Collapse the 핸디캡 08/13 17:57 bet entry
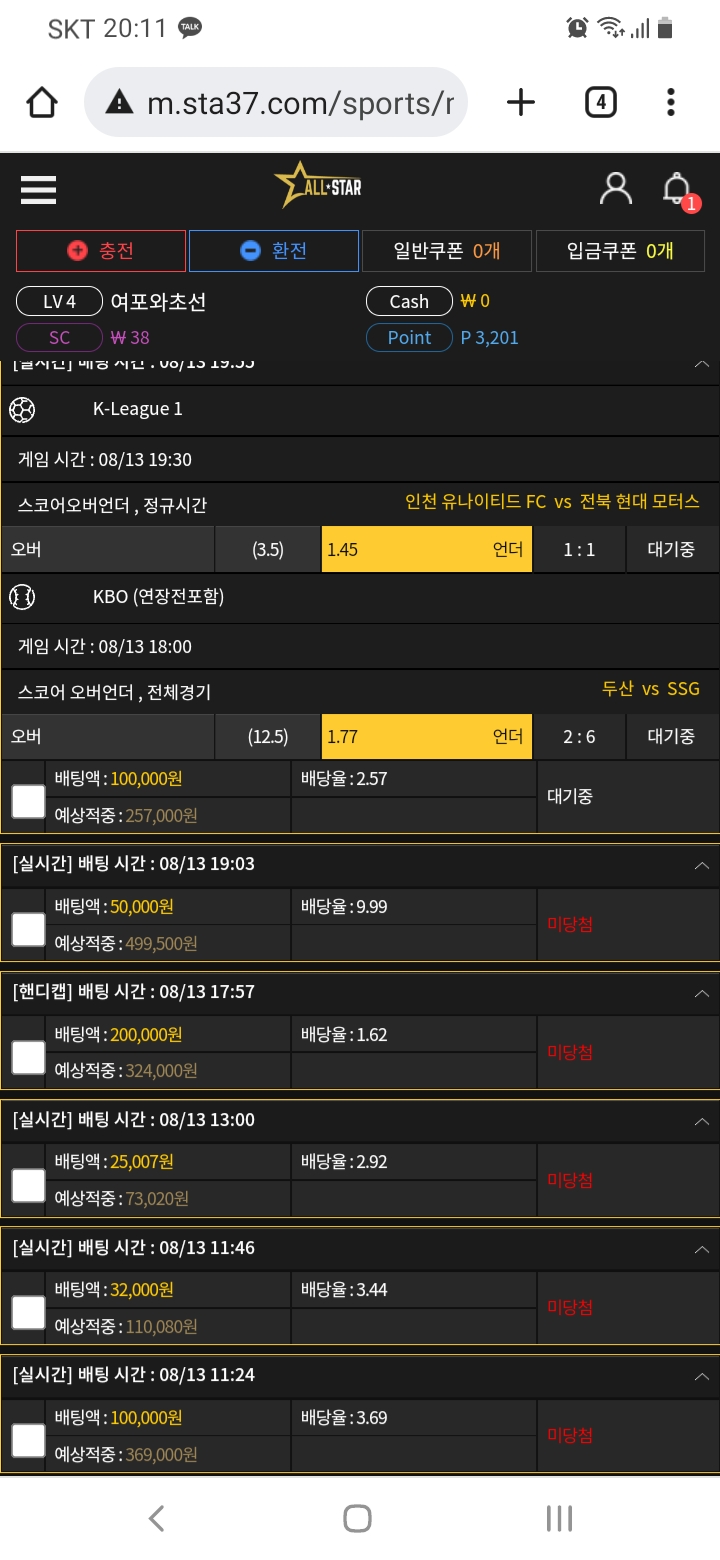The height and width of the screenshot is (1560, 720). [x=702, y=993]
